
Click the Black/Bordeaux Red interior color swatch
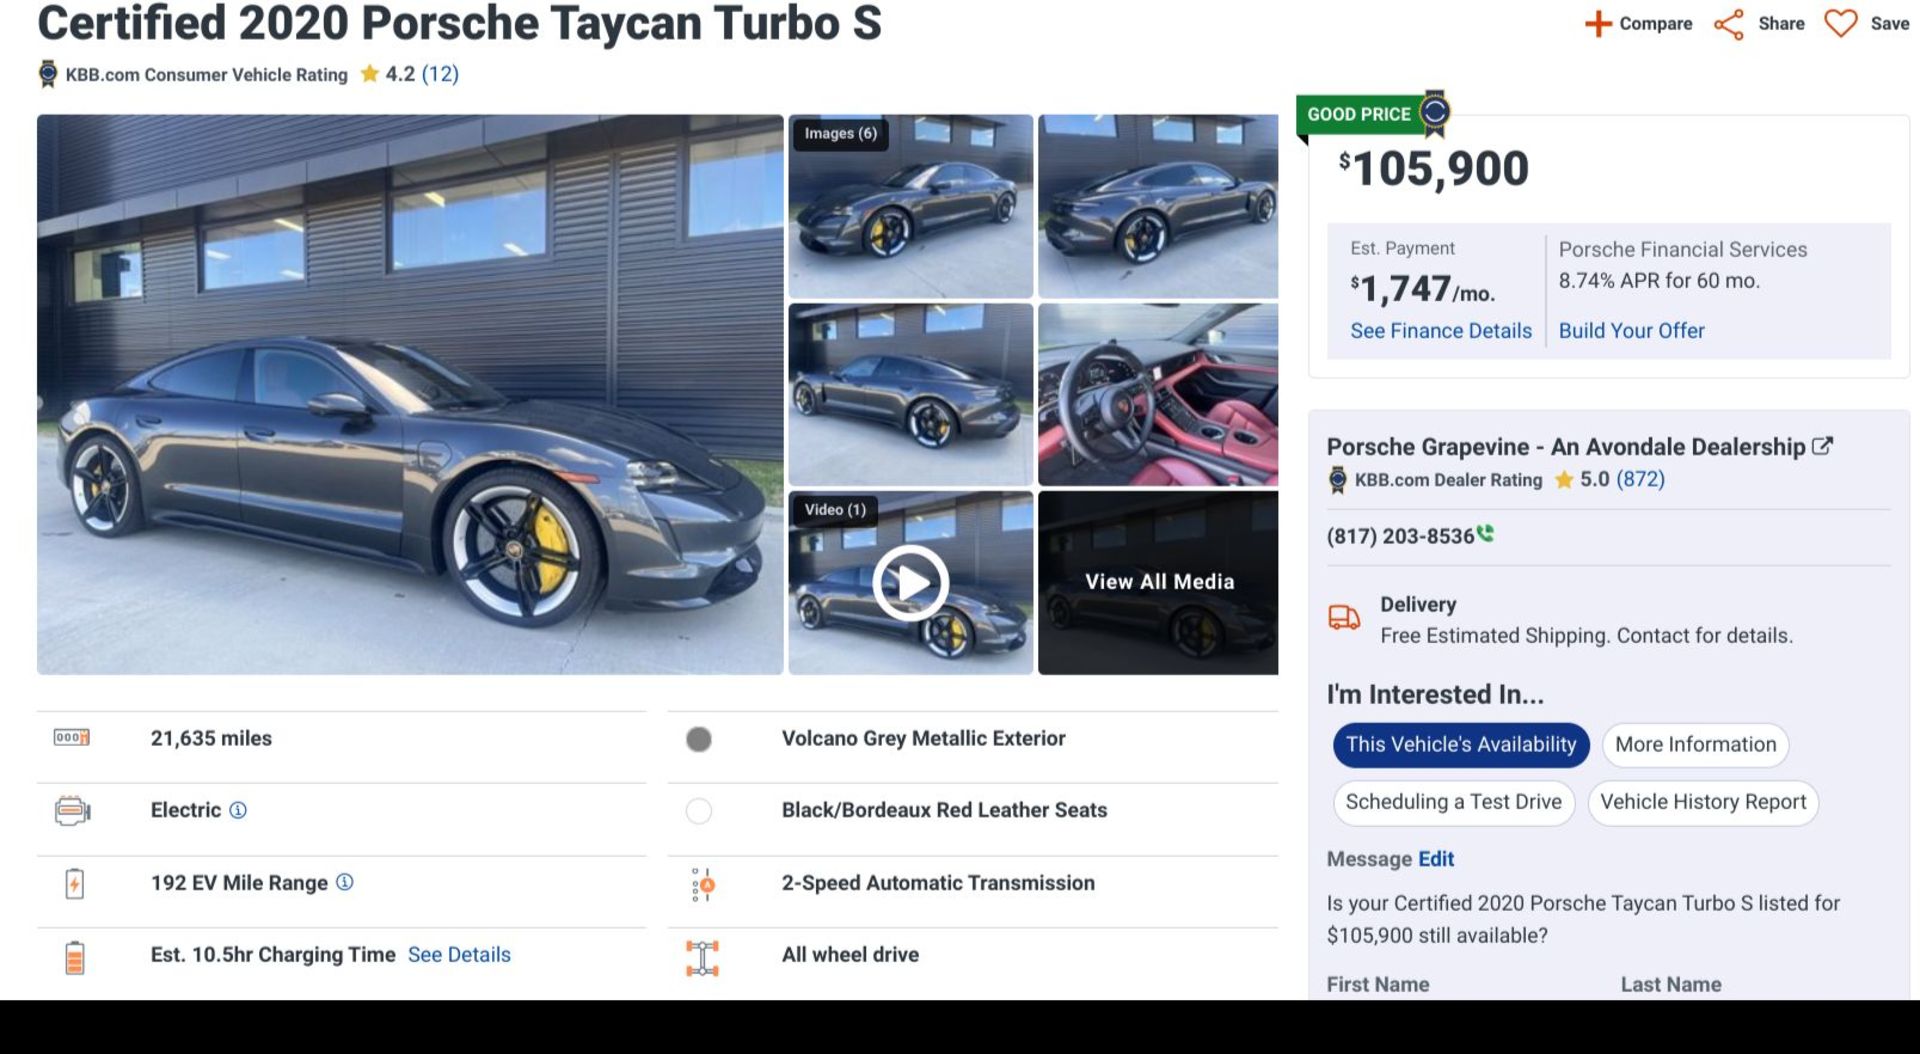(x=699, y=811)
